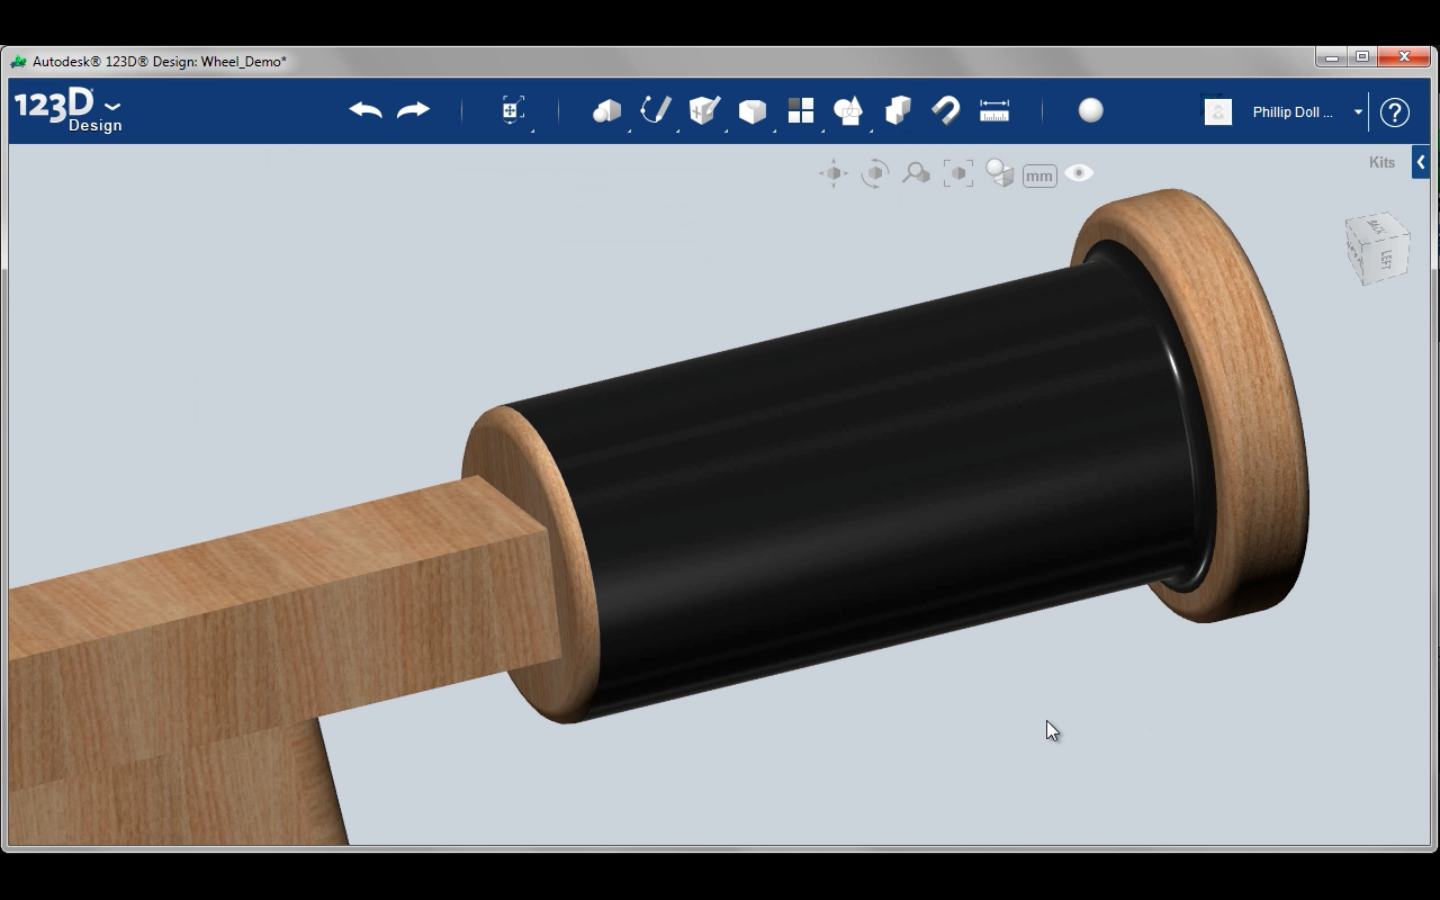Open the Transform tool
Viewport: 1440px width, 900px height.
[512, 110]
